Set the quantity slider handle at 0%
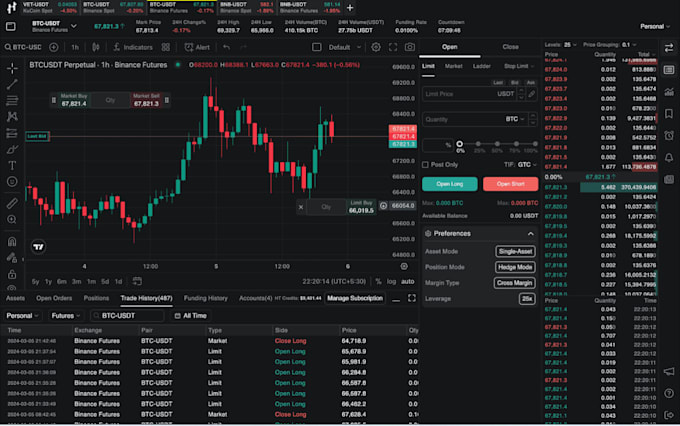 click(460, 144)
